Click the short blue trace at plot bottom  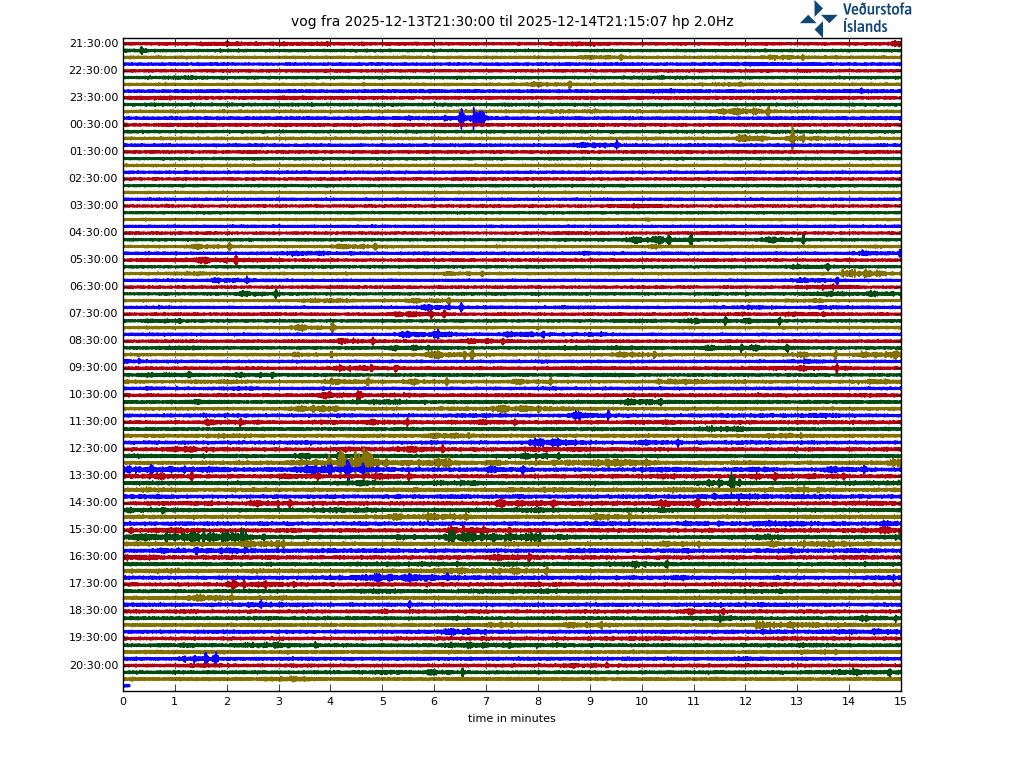pyautogui.click(x=126, y=685)
